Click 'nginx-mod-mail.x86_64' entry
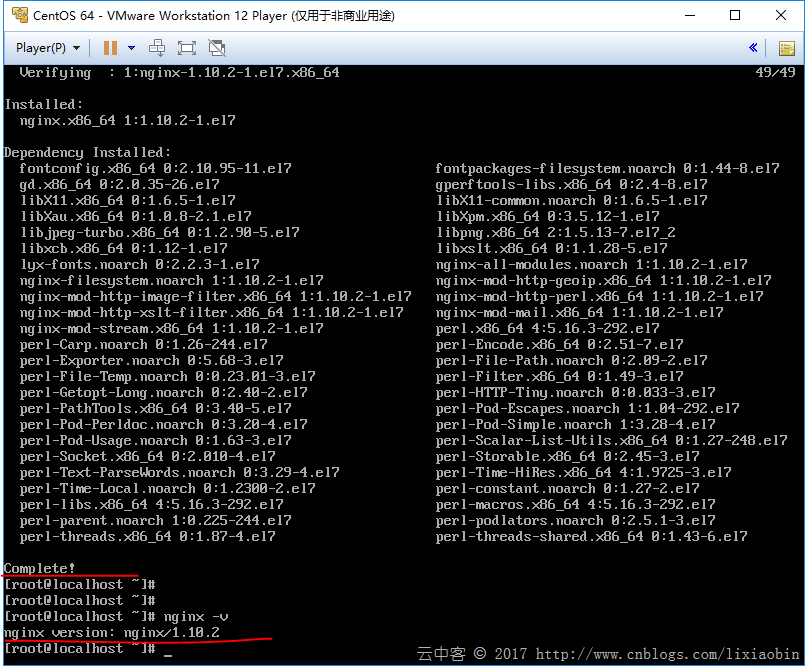Viewport: 805px width, 666px height. pyautogui.click(x=579, y=312)
